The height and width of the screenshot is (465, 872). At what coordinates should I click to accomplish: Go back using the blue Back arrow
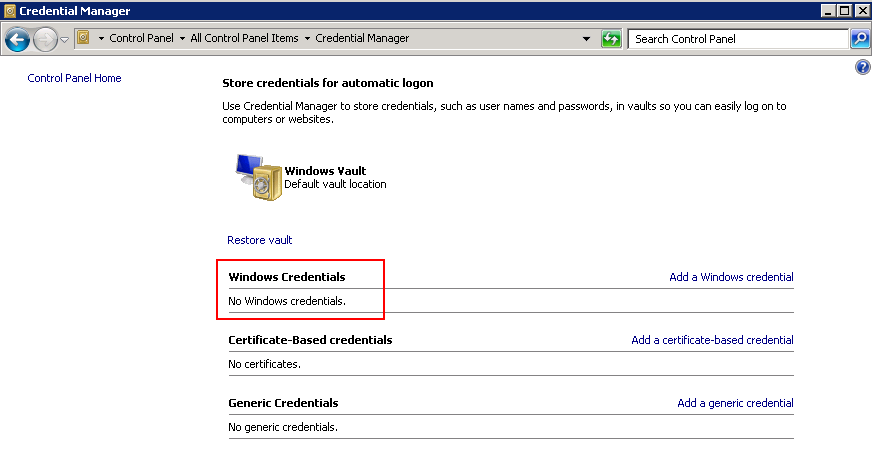coord(17,39)
